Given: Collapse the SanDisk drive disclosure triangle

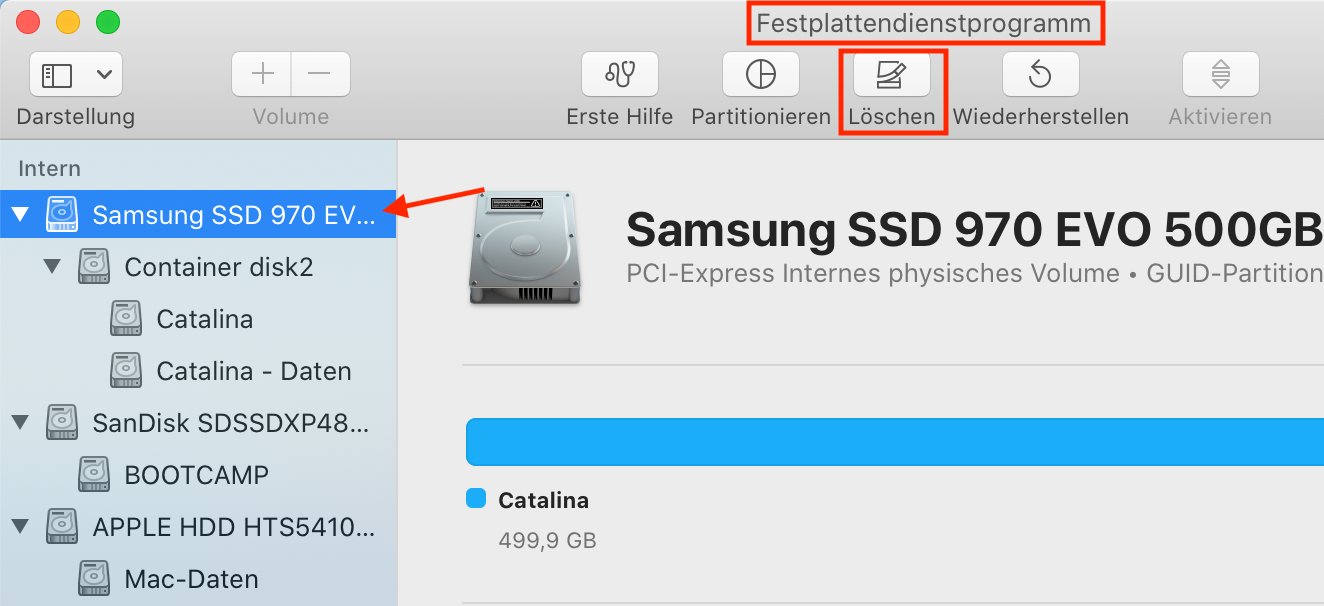Looking at the screenshot, I should click(x=21, y=423).
